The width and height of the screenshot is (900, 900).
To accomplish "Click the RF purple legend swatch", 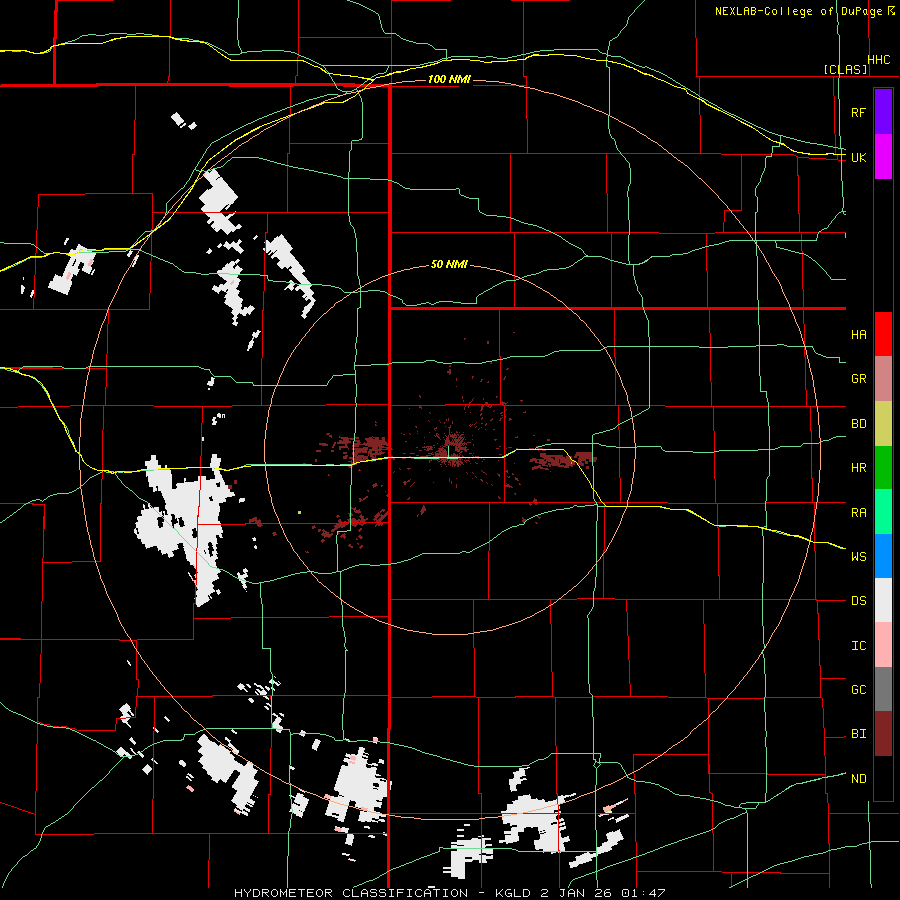I will 883,112.
